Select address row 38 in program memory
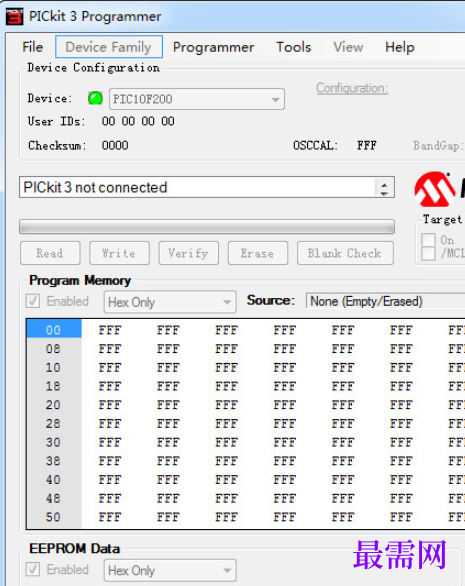Image resolution: width=465 pixels, height=586 pixels. point(54,461)
